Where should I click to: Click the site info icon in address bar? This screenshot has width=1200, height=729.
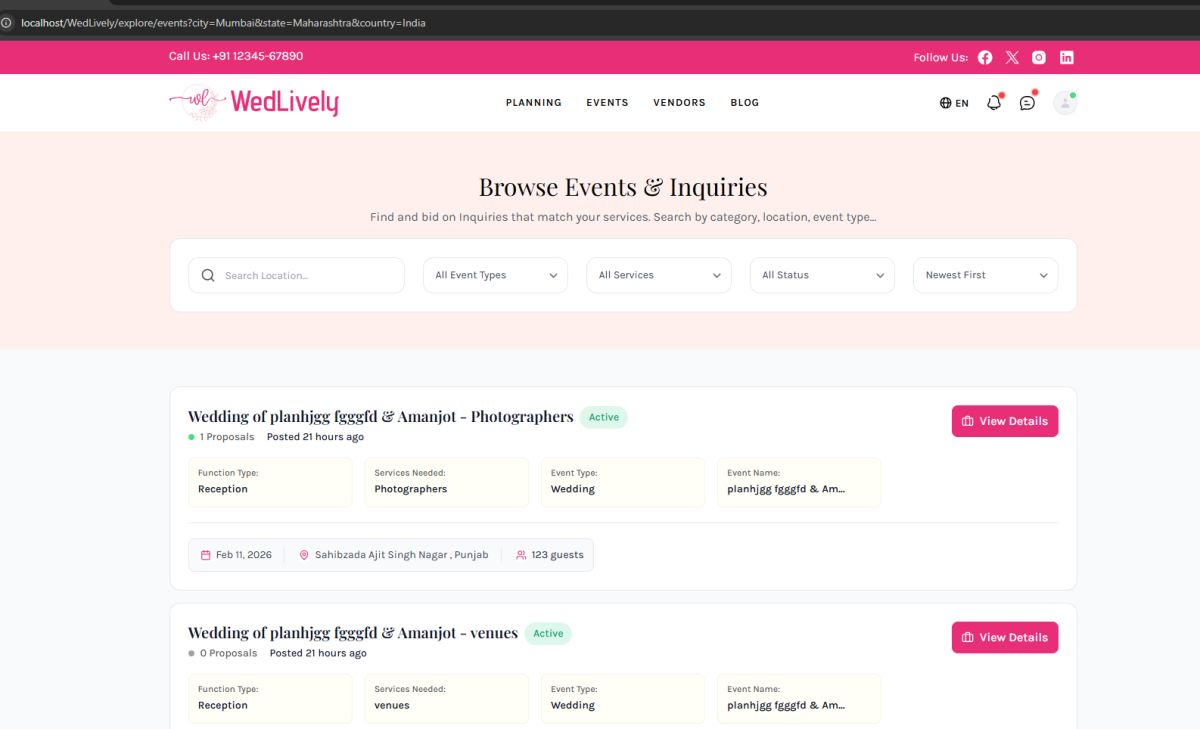(x=7, y=22)
